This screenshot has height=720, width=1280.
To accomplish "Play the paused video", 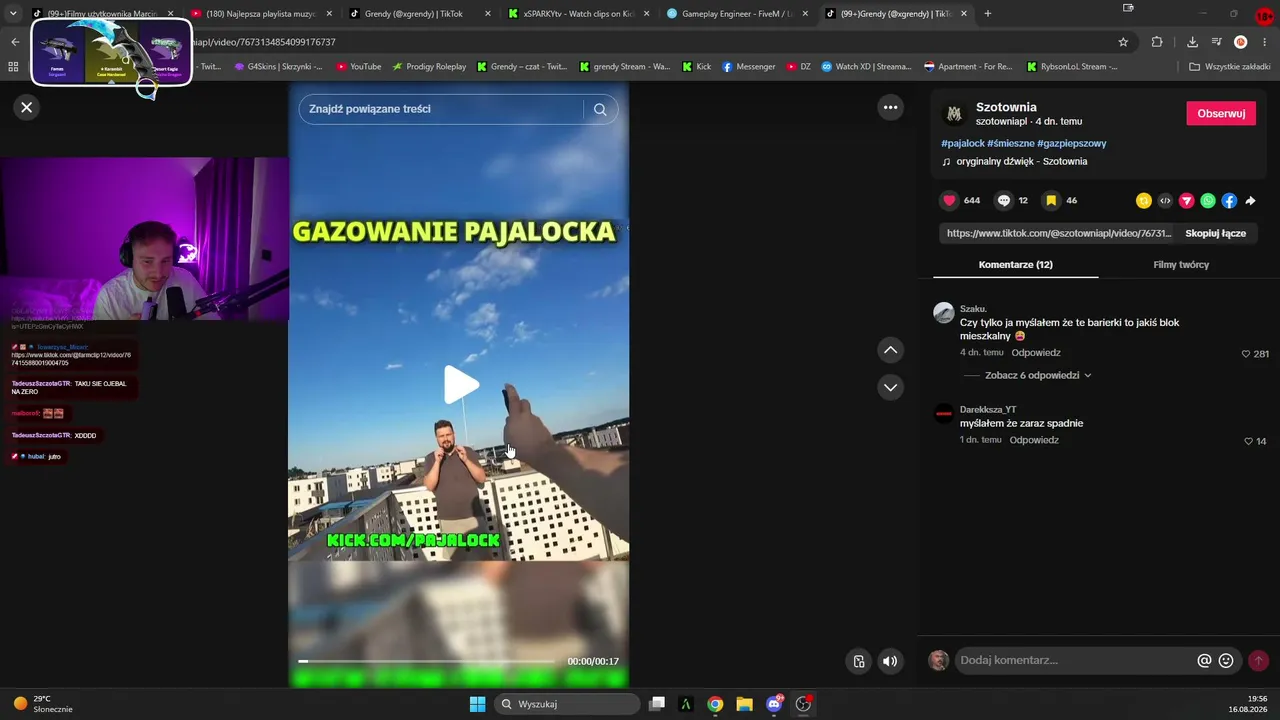I will coord(460,385).
